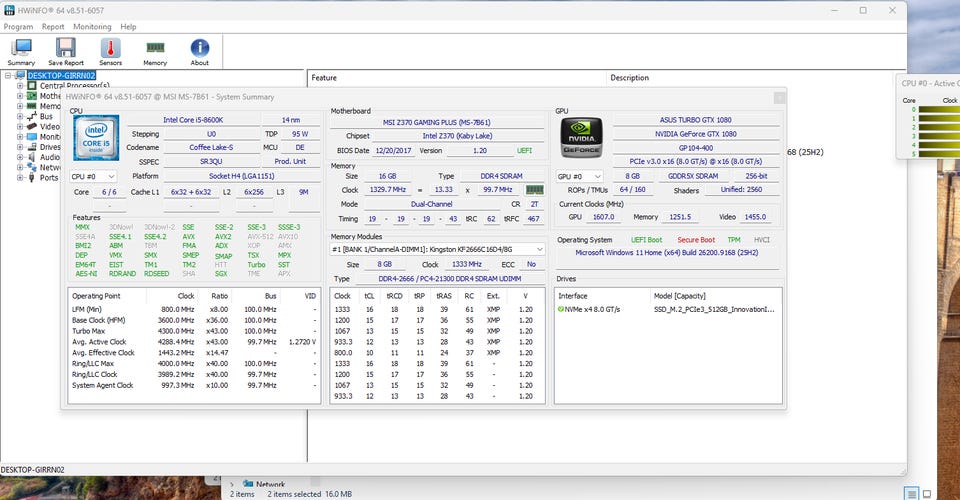The height and width of the screenshot is (500, 960).
Task: Click ASUS TURBO GTX 1080 field
Action: (x=696, y=120)
